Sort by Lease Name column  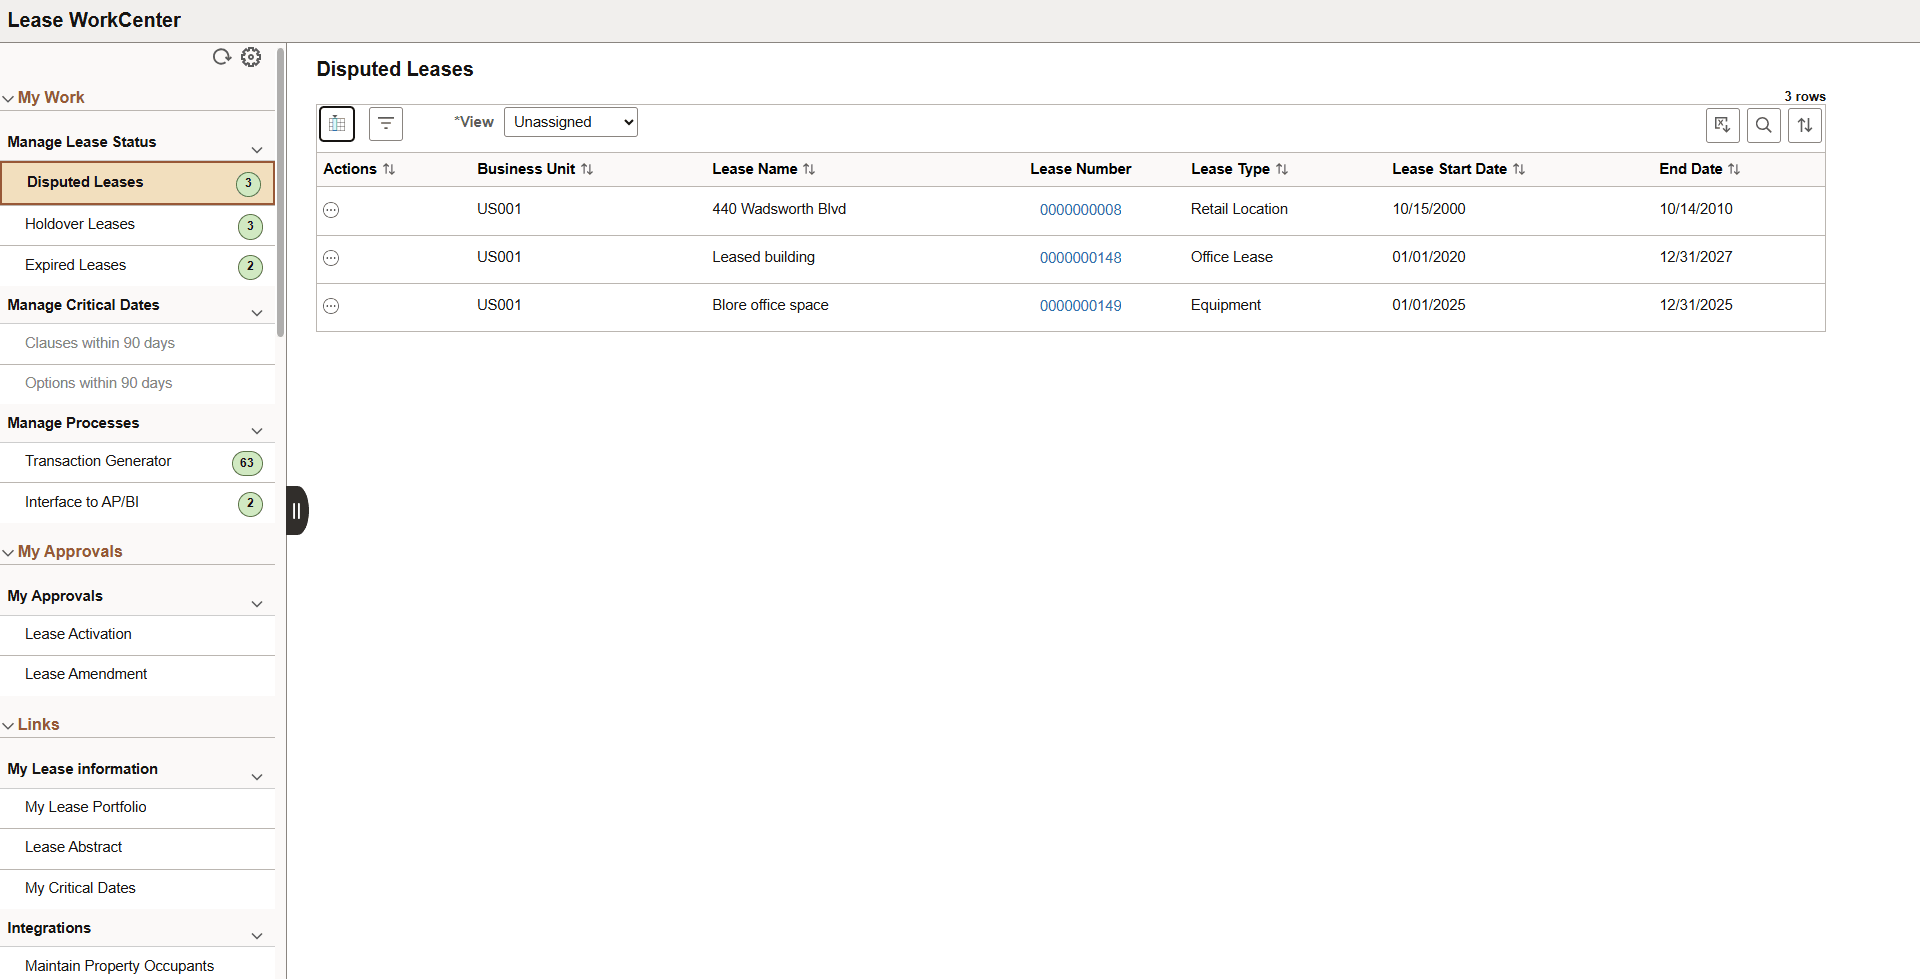tap(809, 170)
